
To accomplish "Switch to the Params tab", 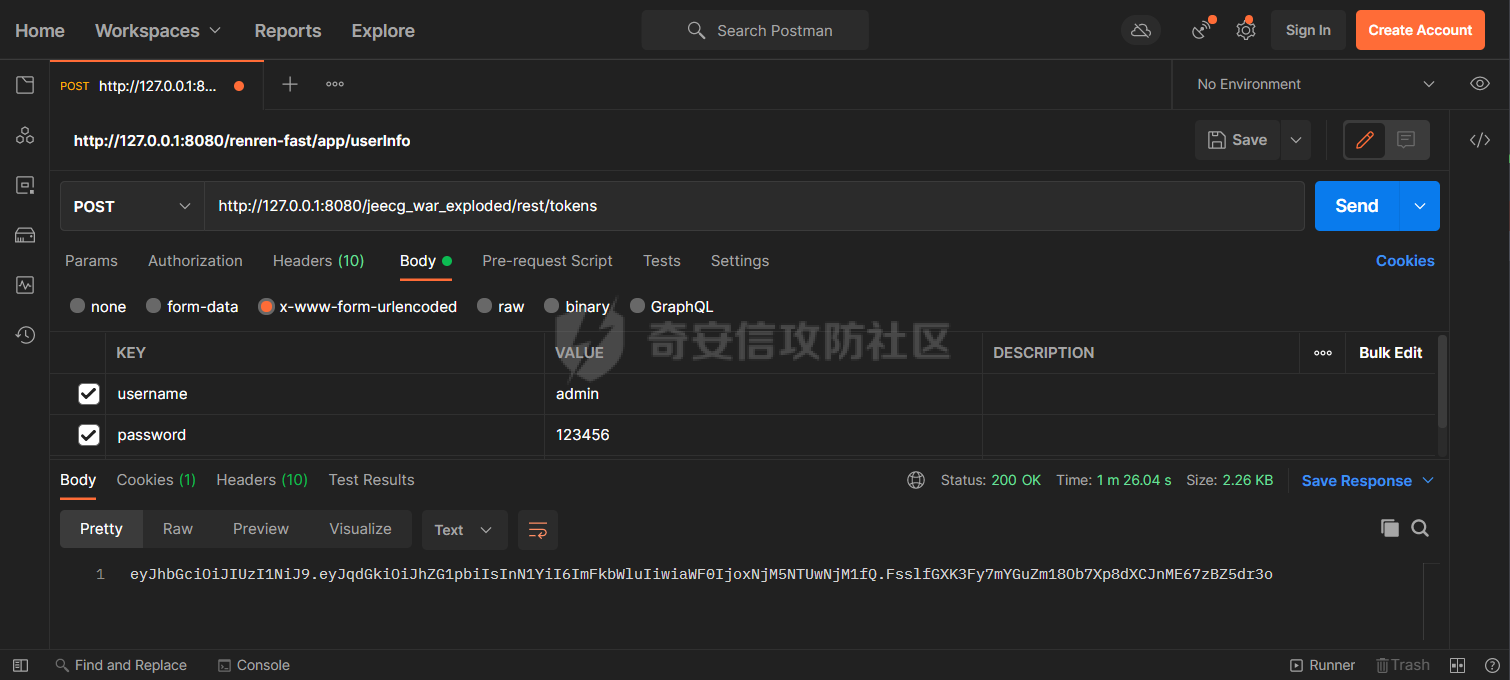I will coord(91,261).
